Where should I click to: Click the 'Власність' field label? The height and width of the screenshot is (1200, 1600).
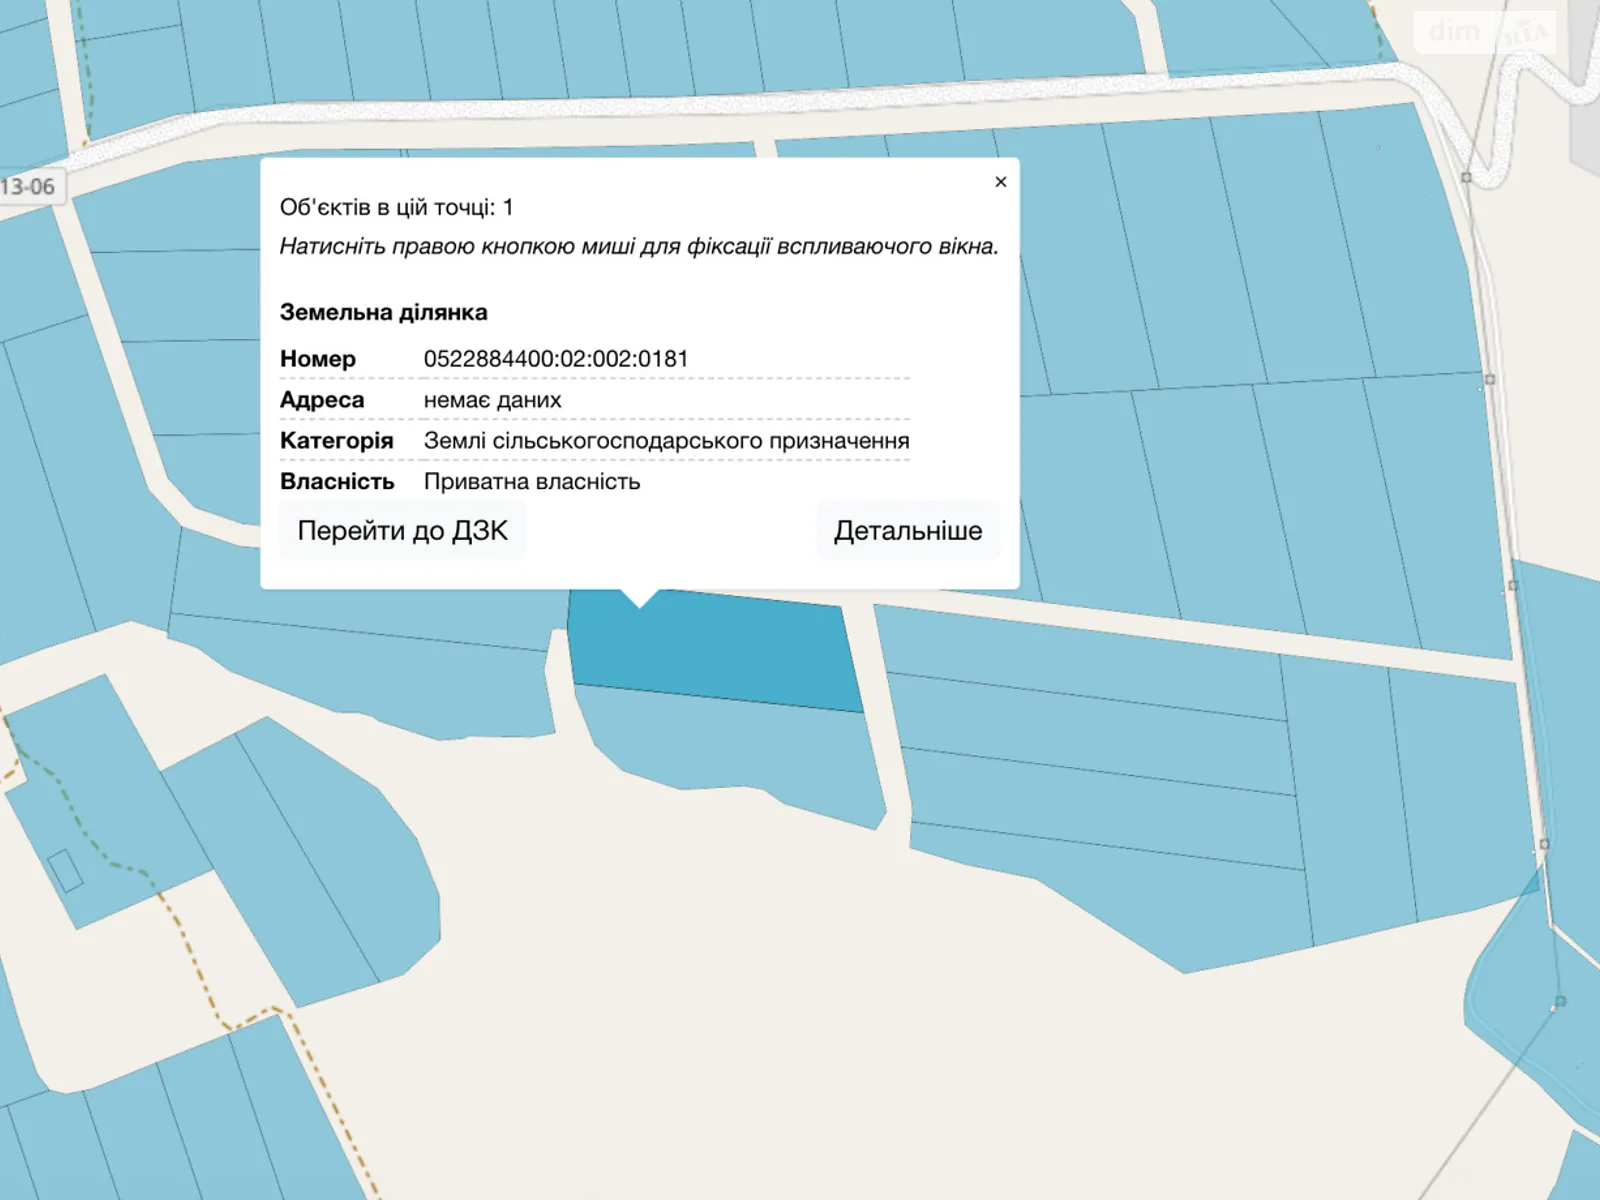337,482
